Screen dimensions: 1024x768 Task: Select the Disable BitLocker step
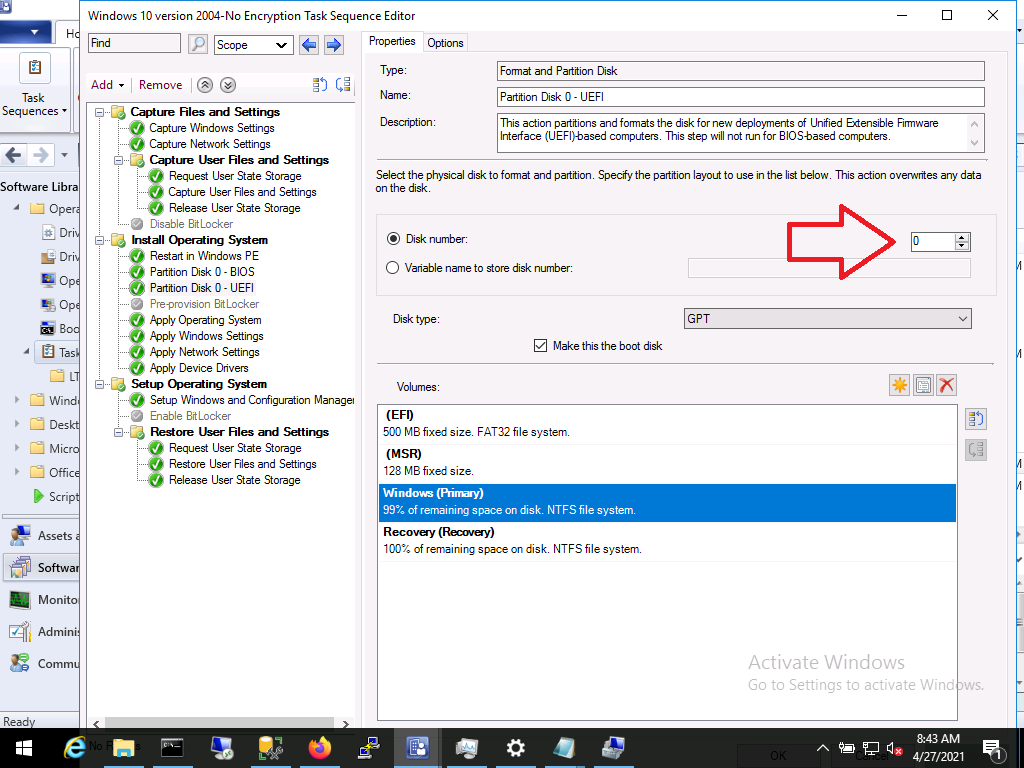(191, 224)
